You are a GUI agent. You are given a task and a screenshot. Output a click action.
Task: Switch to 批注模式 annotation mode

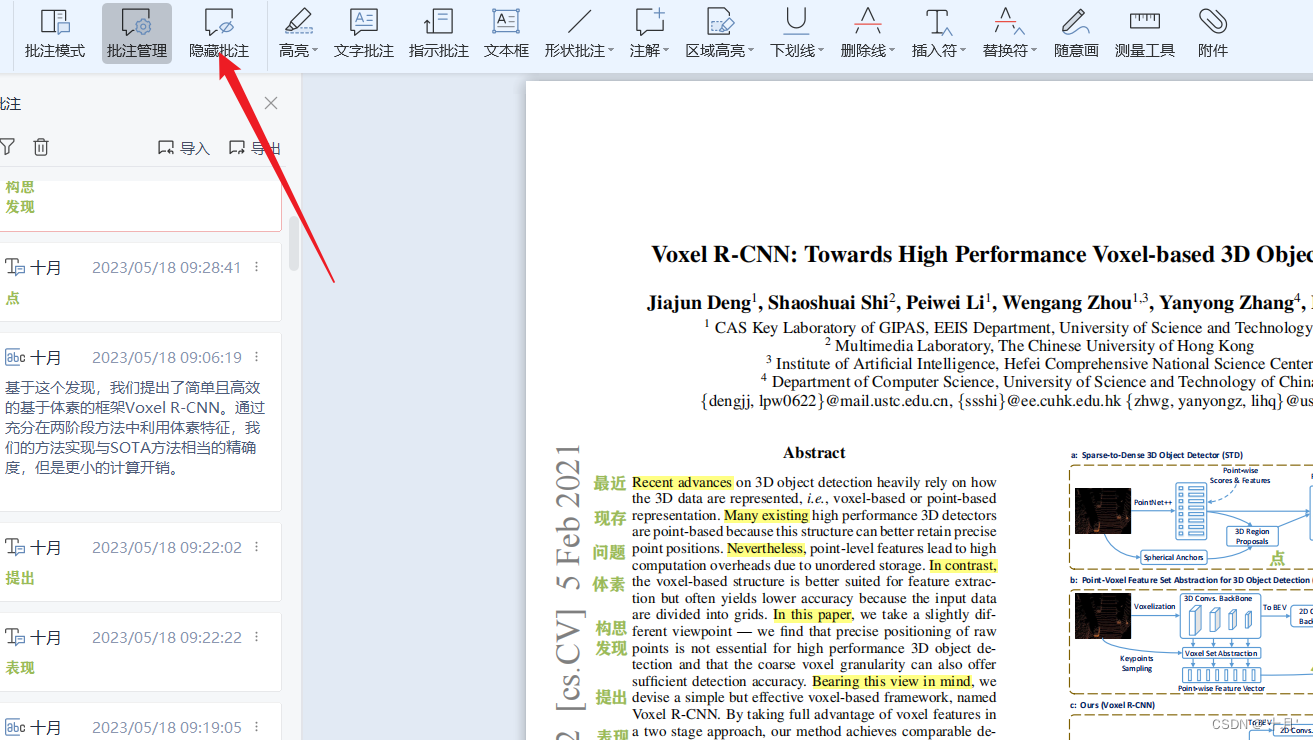pyautogui.click(x=55, y=33)
